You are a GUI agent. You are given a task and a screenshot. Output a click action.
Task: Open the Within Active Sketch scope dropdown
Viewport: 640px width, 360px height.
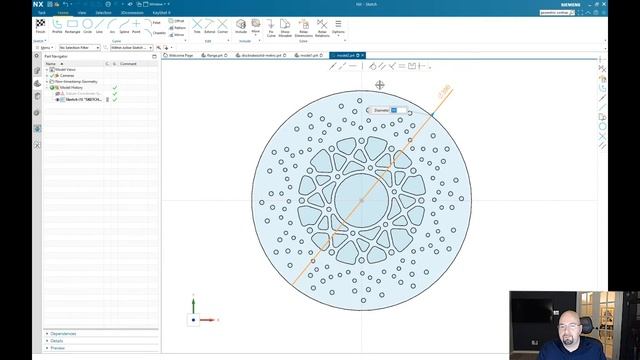131,48
